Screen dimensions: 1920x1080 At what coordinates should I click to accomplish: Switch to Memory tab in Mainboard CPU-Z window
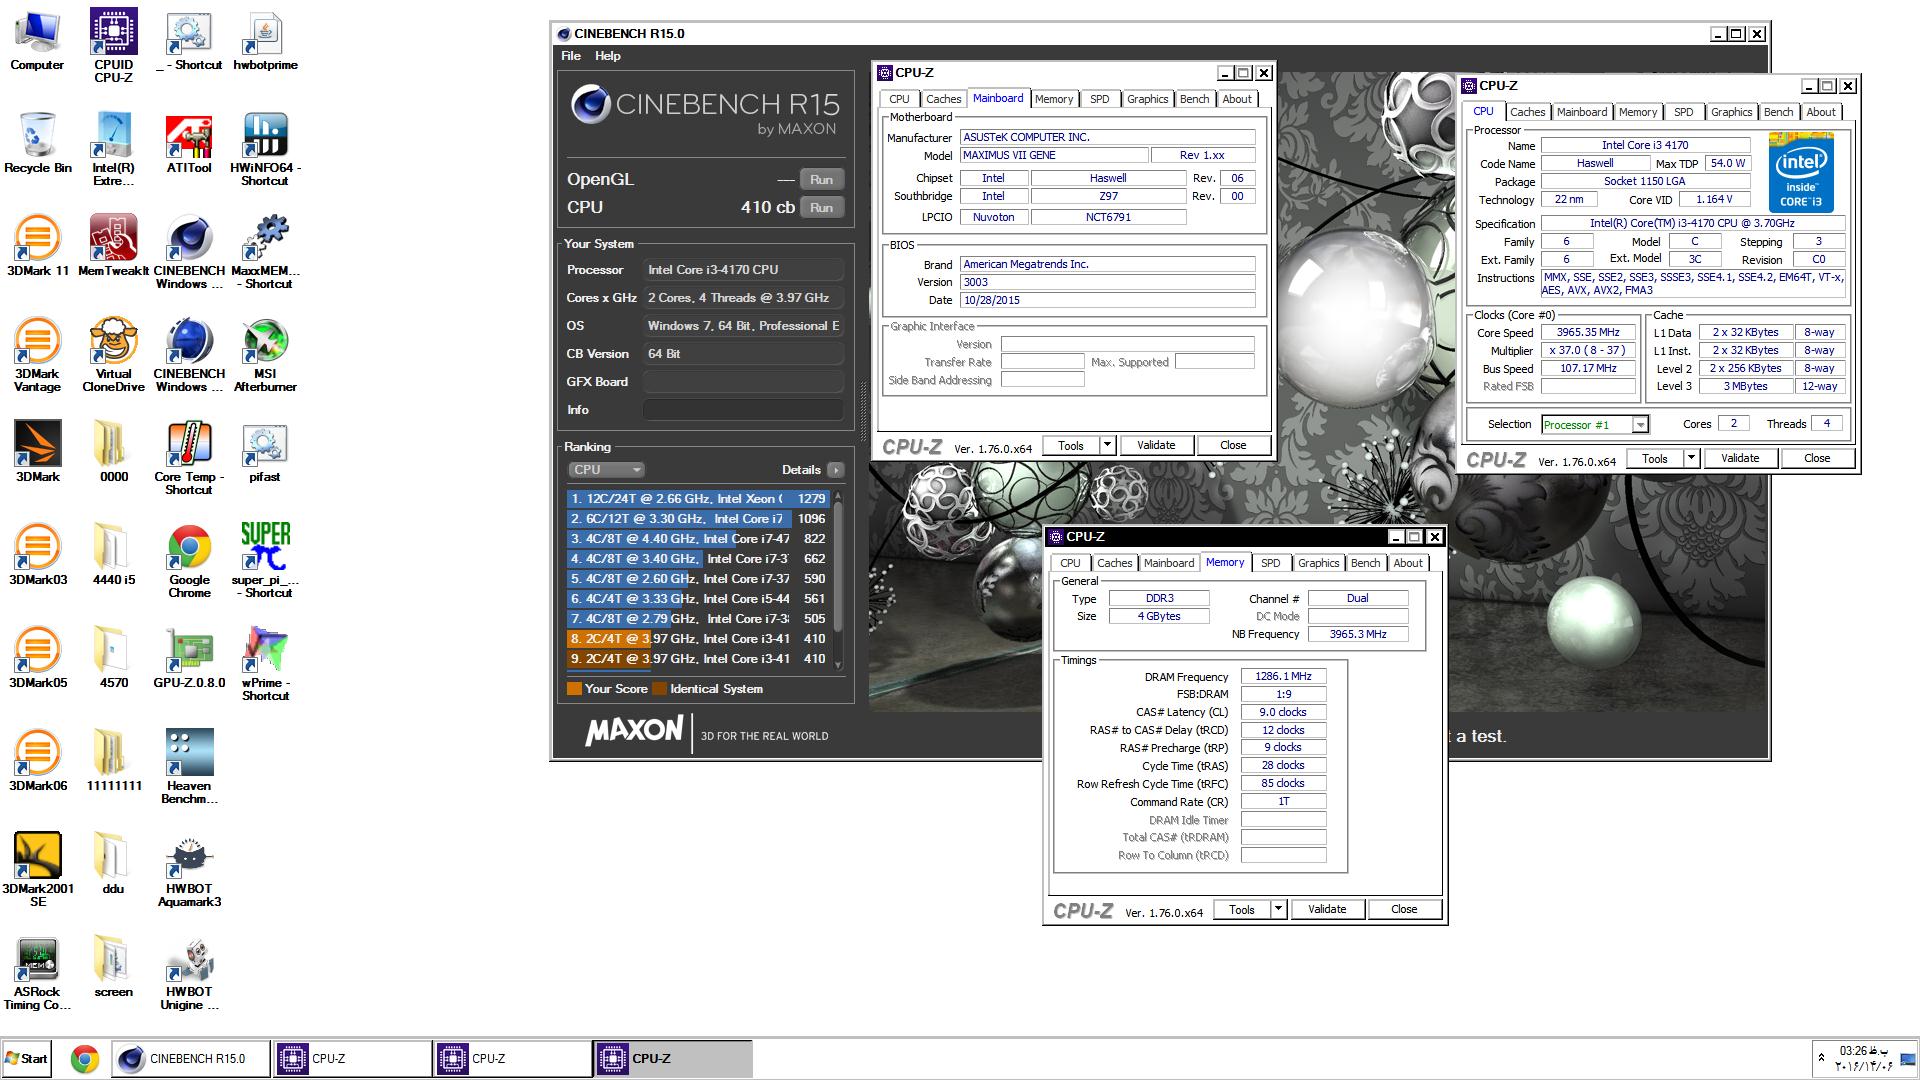coord(1054,99)
